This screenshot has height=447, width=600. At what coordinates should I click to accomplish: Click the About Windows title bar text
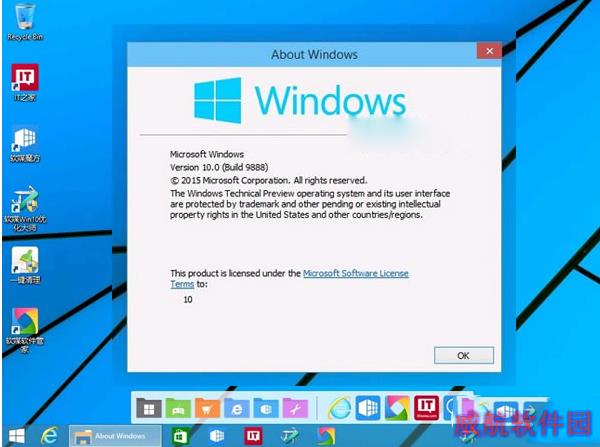pyautogui.click(x=315, y=54)
